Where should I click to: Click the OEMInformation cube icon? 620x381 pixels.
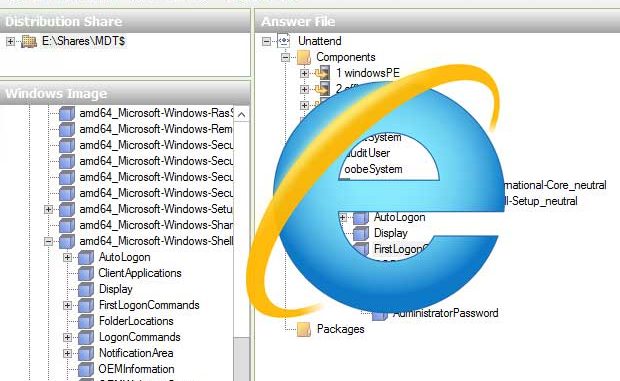point(86,369)
